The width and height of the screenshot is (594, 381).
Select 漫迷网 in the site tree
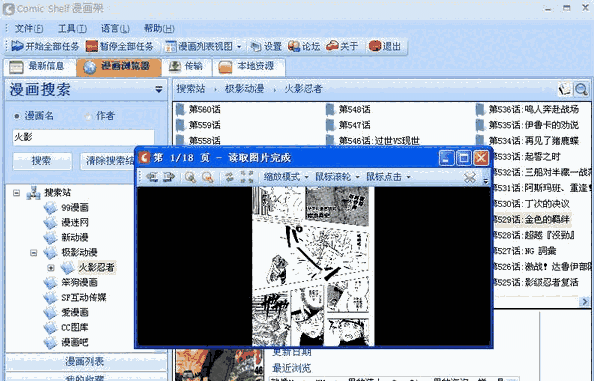pyautogui.click(x=75, y=223)
